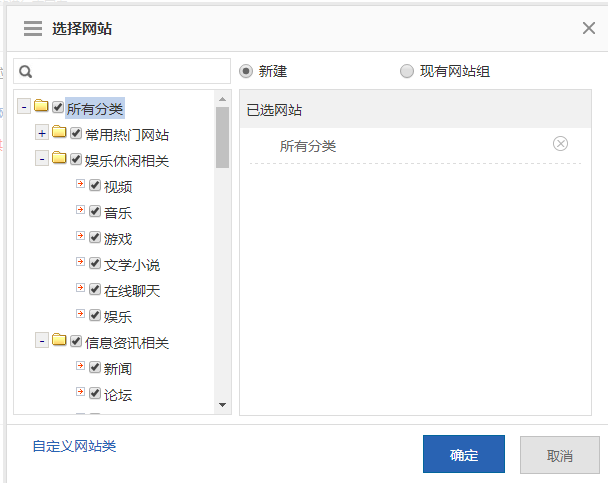Click the 已选网站 header
This screenshot has width=608, height=483.
coord(415,110)
